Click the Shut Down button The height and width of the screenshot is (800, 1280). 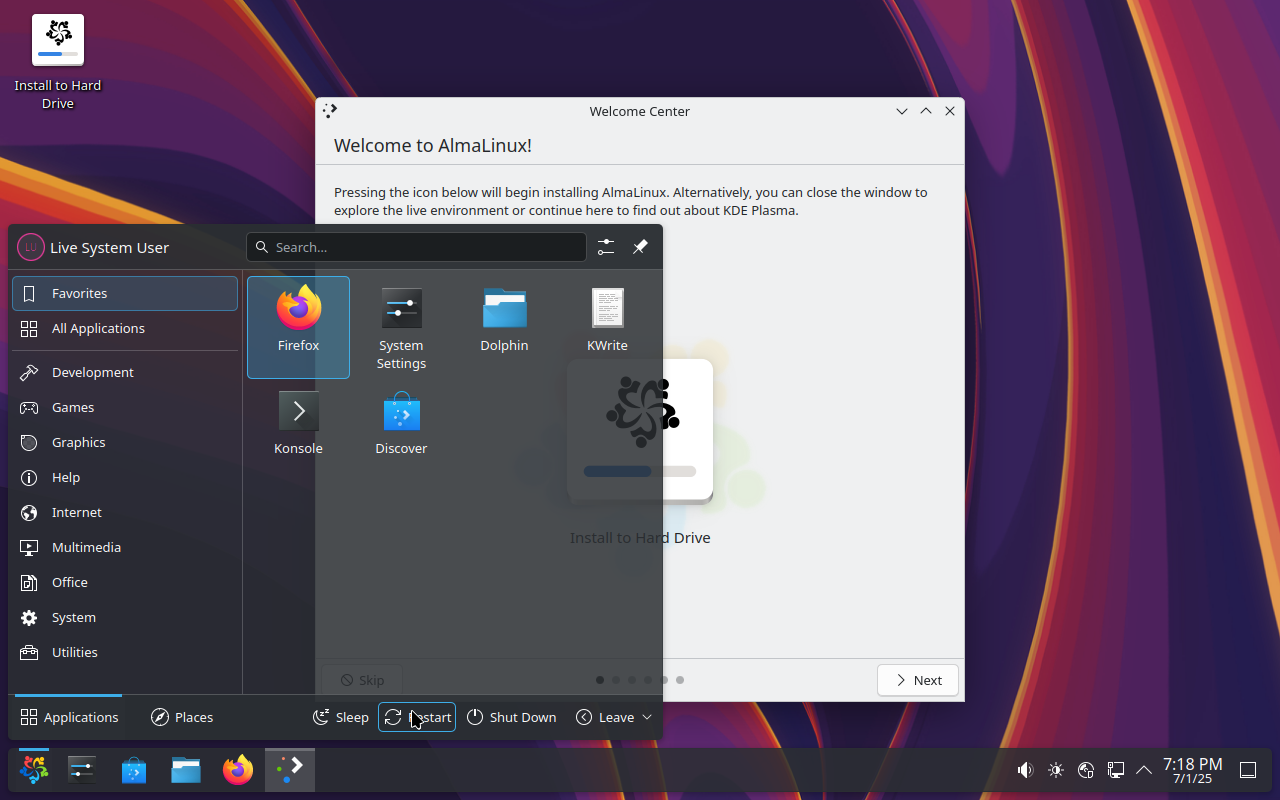click(511, 717)
